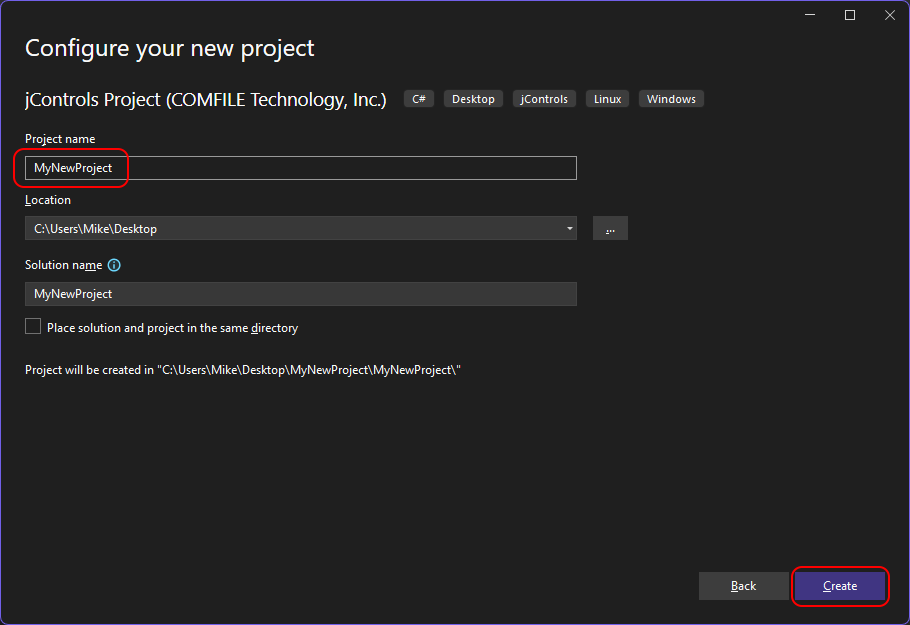Image resolution: width=910 pixels, height=625 pixels.
Task: Click the 'Project name' field label
Action: pos(60,139)
